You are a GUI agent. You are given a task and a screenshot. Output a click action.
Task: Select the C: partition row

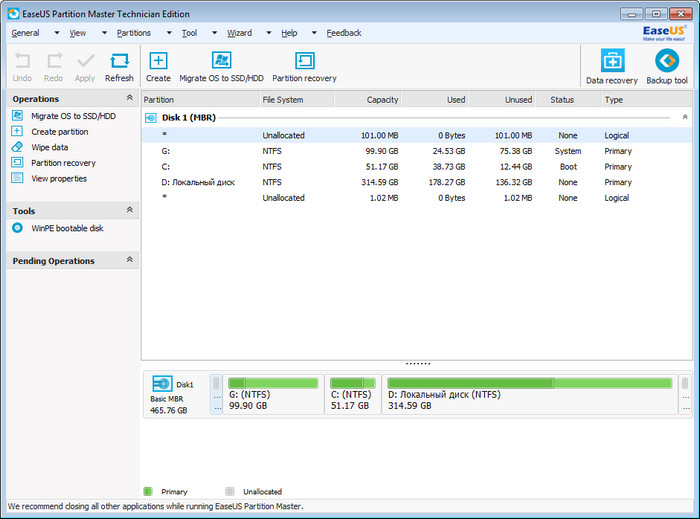point(417,166)
